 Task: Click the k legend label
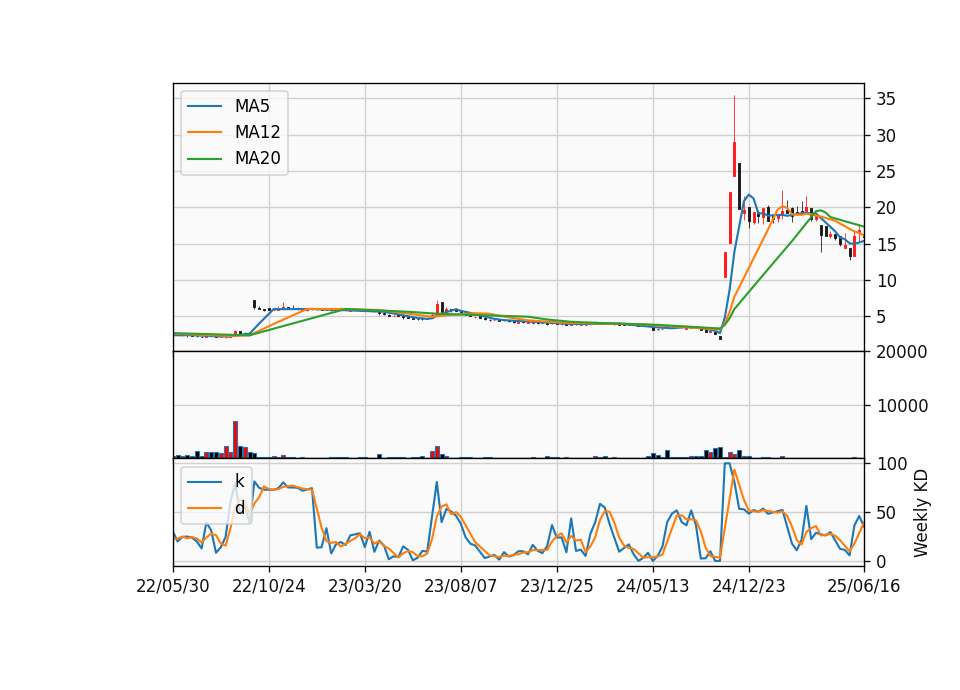click(239, 481)
